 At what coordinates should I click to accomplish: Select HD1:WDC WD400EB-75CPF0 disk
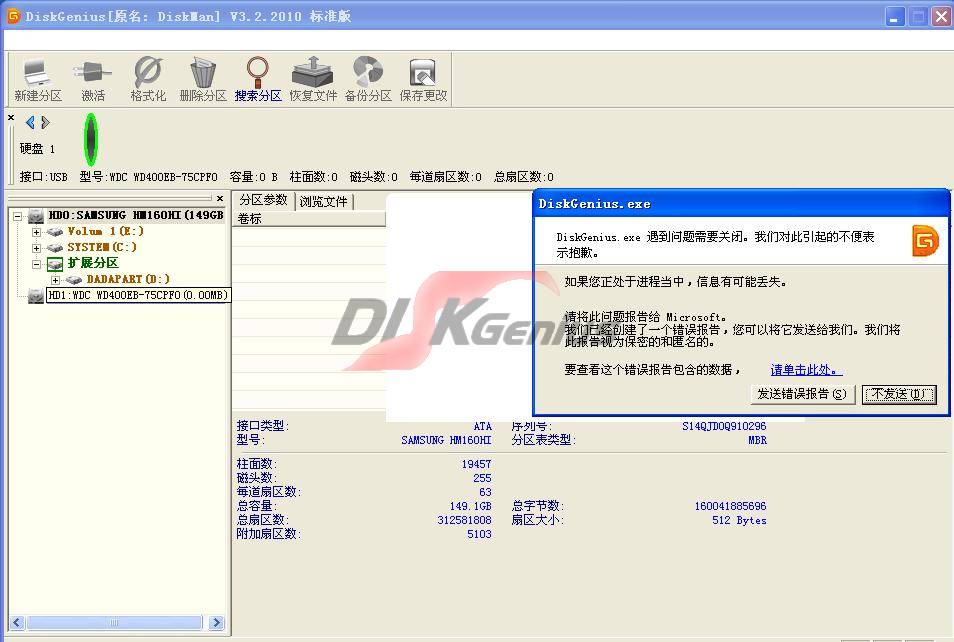pyautogui.click(x=138, y=295)
